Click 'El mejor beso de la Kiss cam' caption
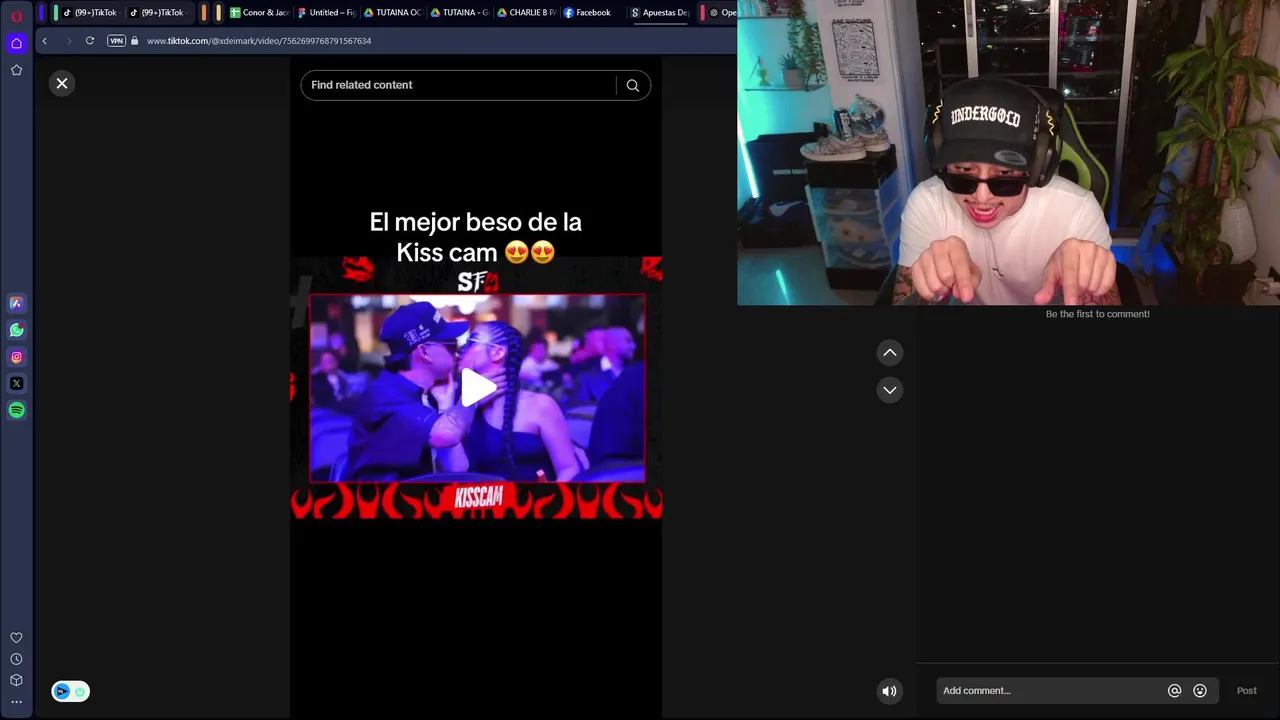 click(x=475, y=237)
